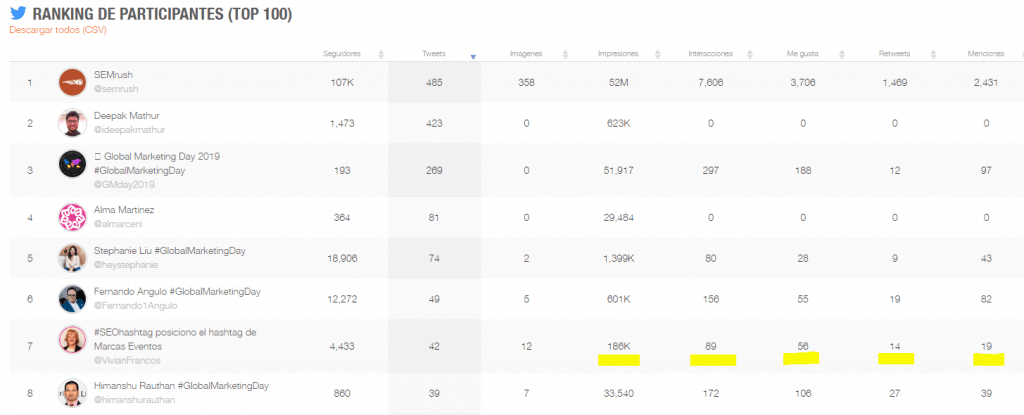Select GMday2019 interactions value 297
This screenshot has width=1024, height=415.
(711, 171)
